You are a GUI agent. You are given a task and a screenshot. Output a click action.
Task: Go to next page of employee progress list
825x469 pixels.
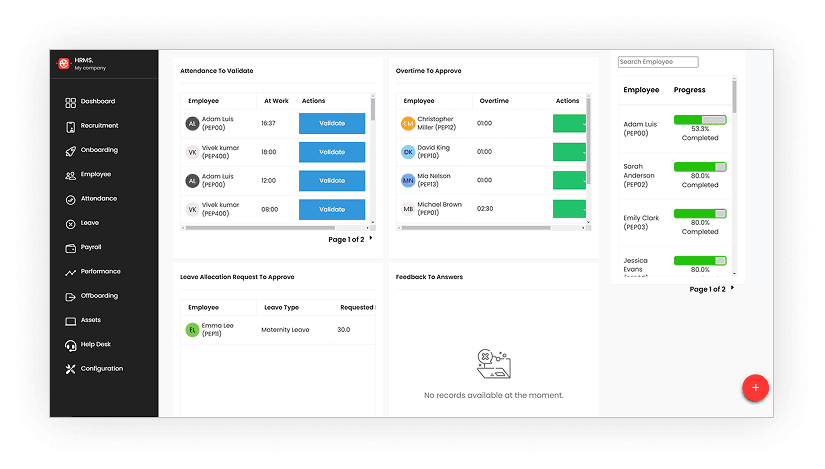tap(732, 288)
